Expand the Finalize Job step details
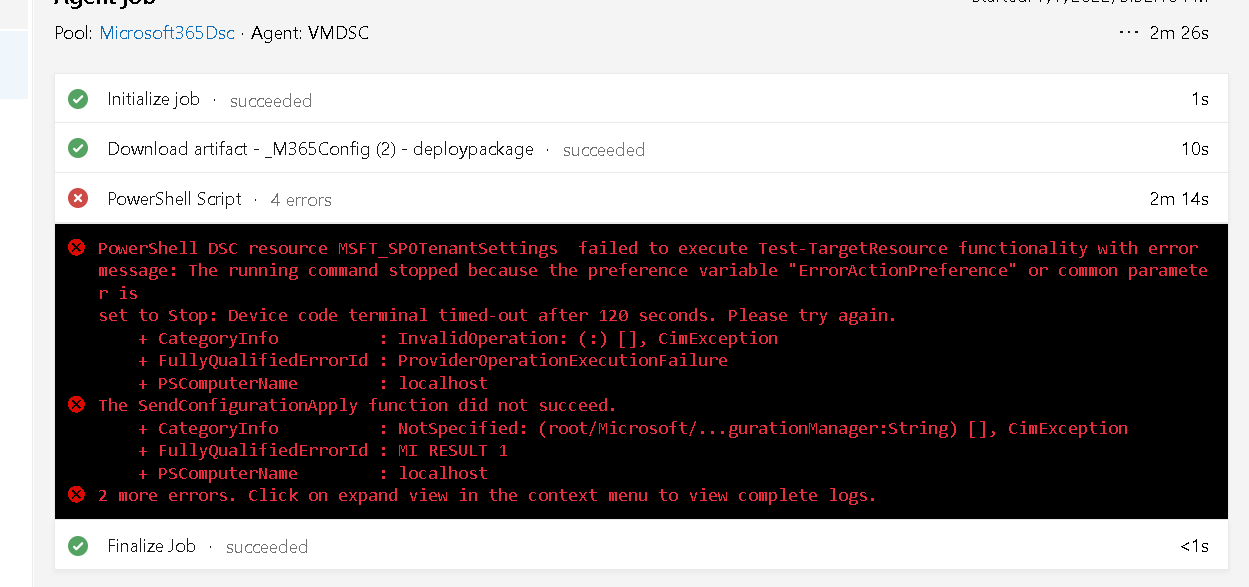1249x587 pixels. 151,546
